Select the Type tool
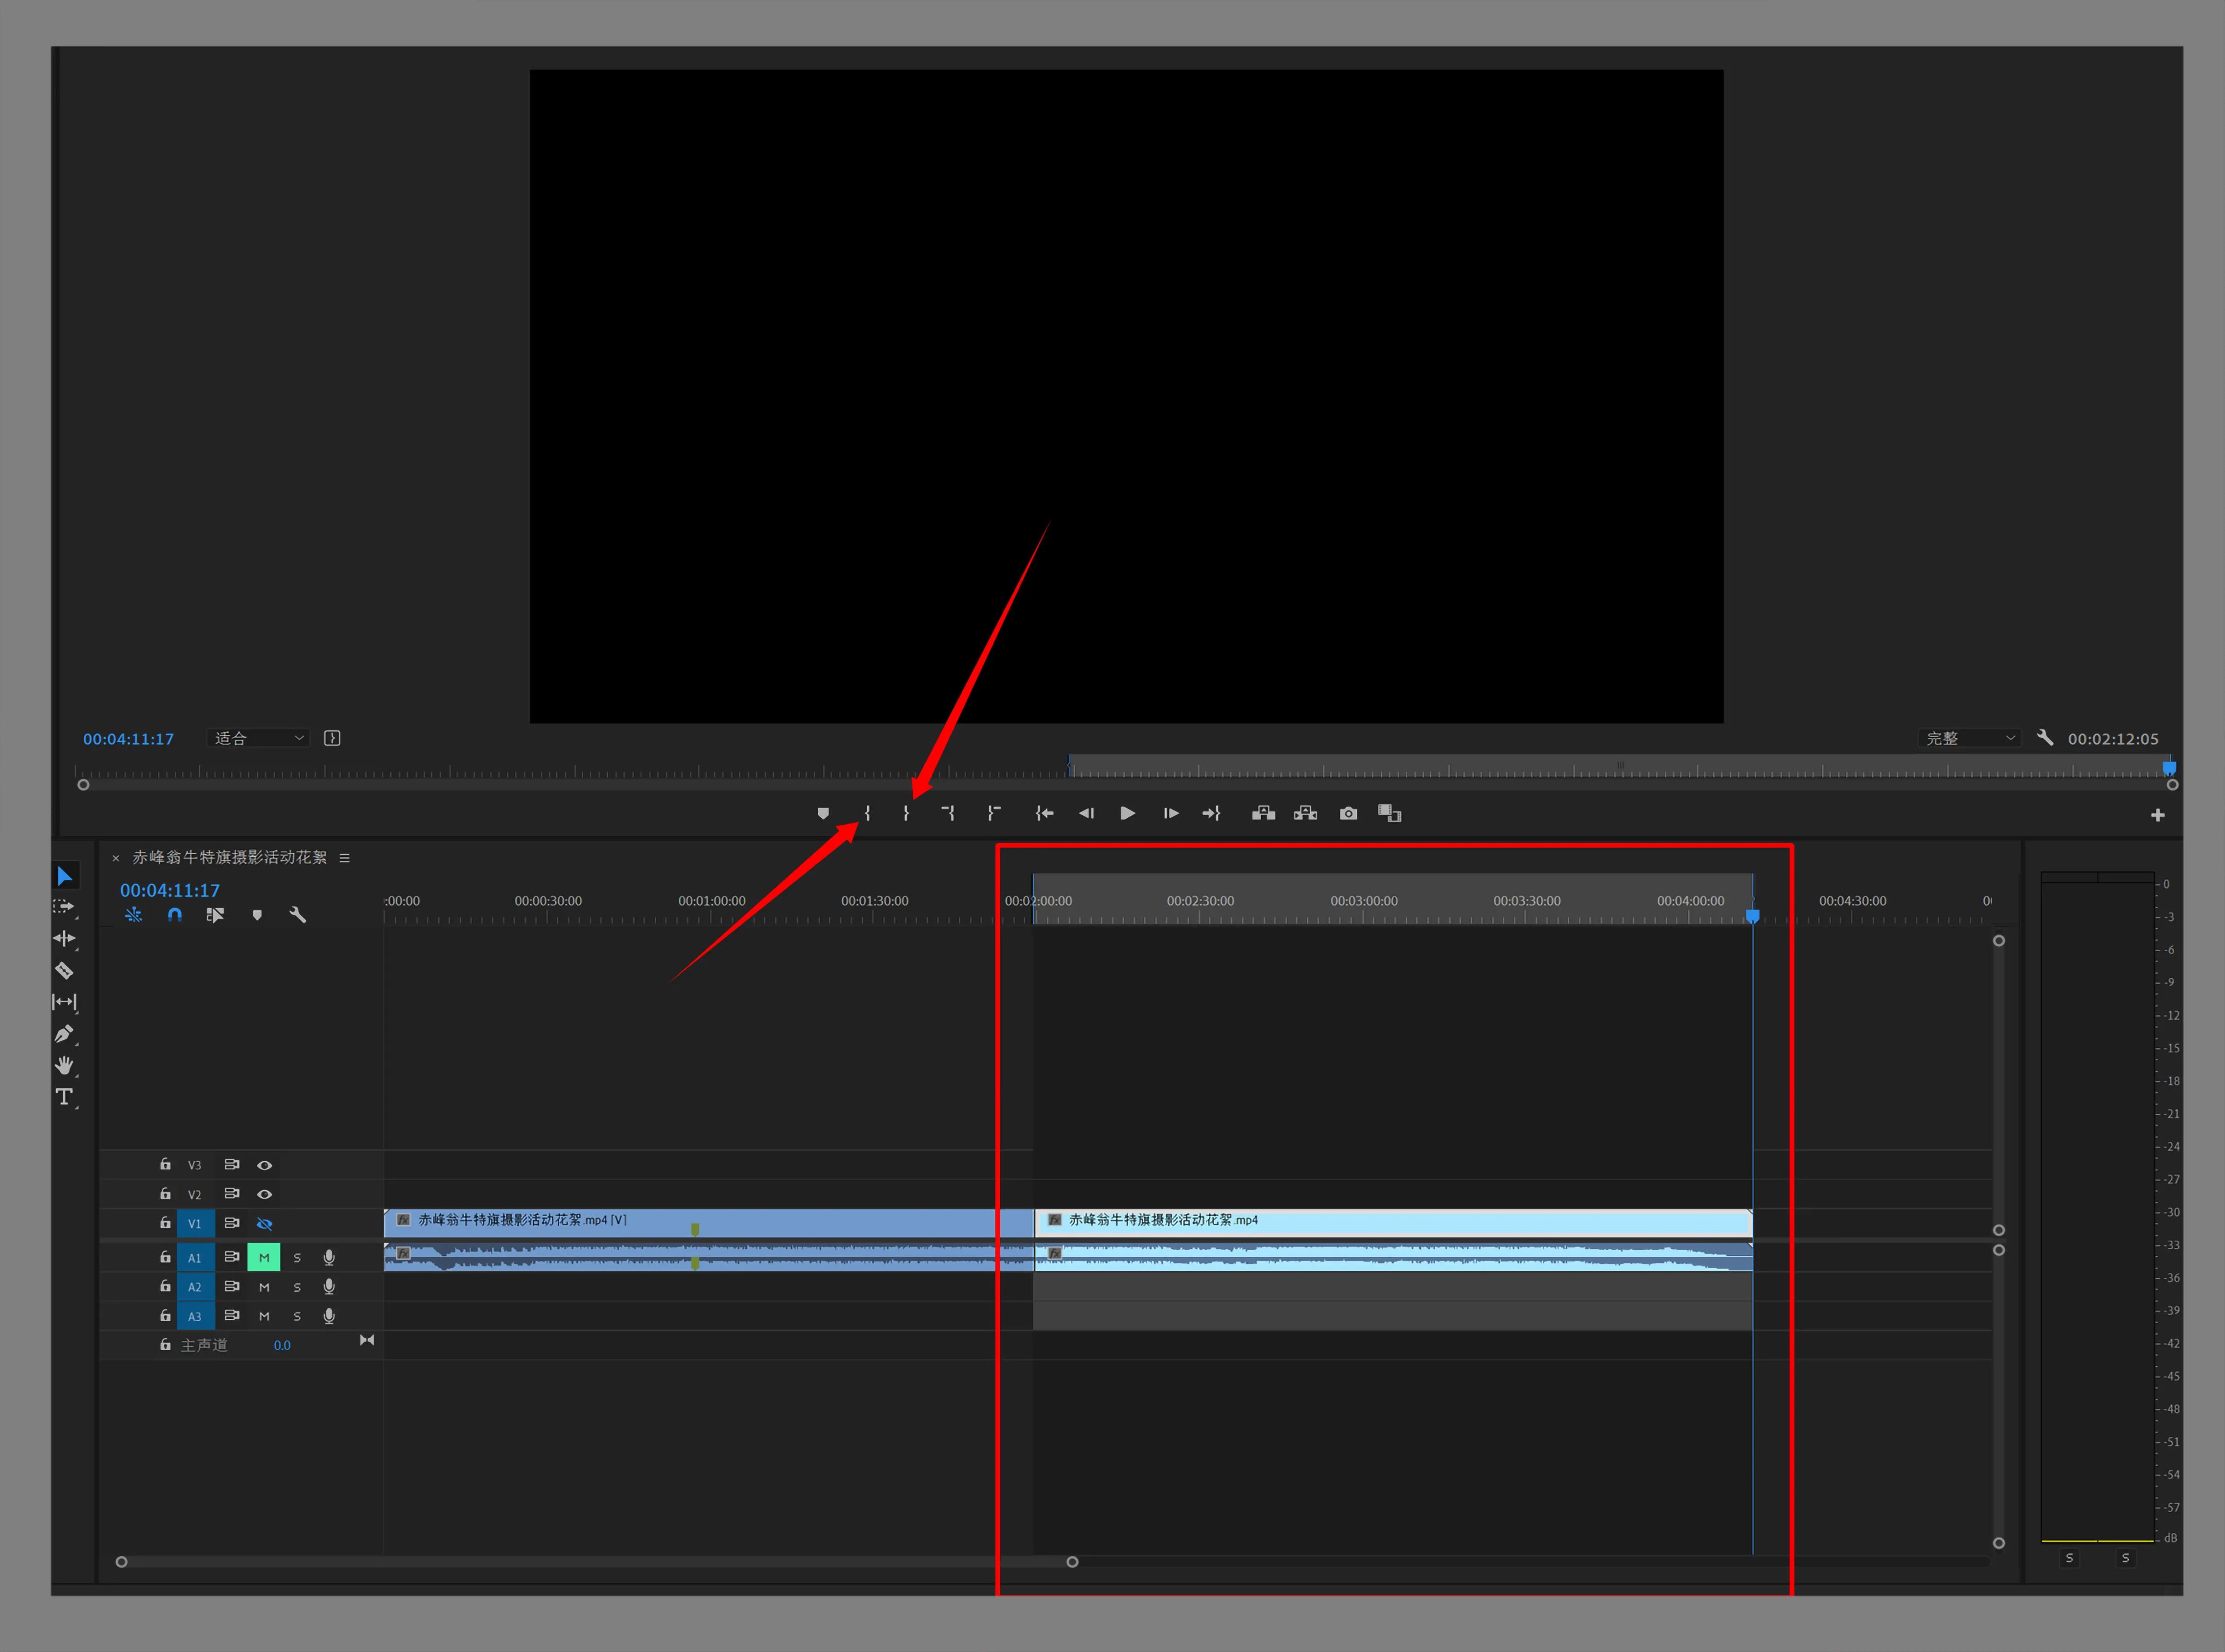 (x=64, y=1097)
